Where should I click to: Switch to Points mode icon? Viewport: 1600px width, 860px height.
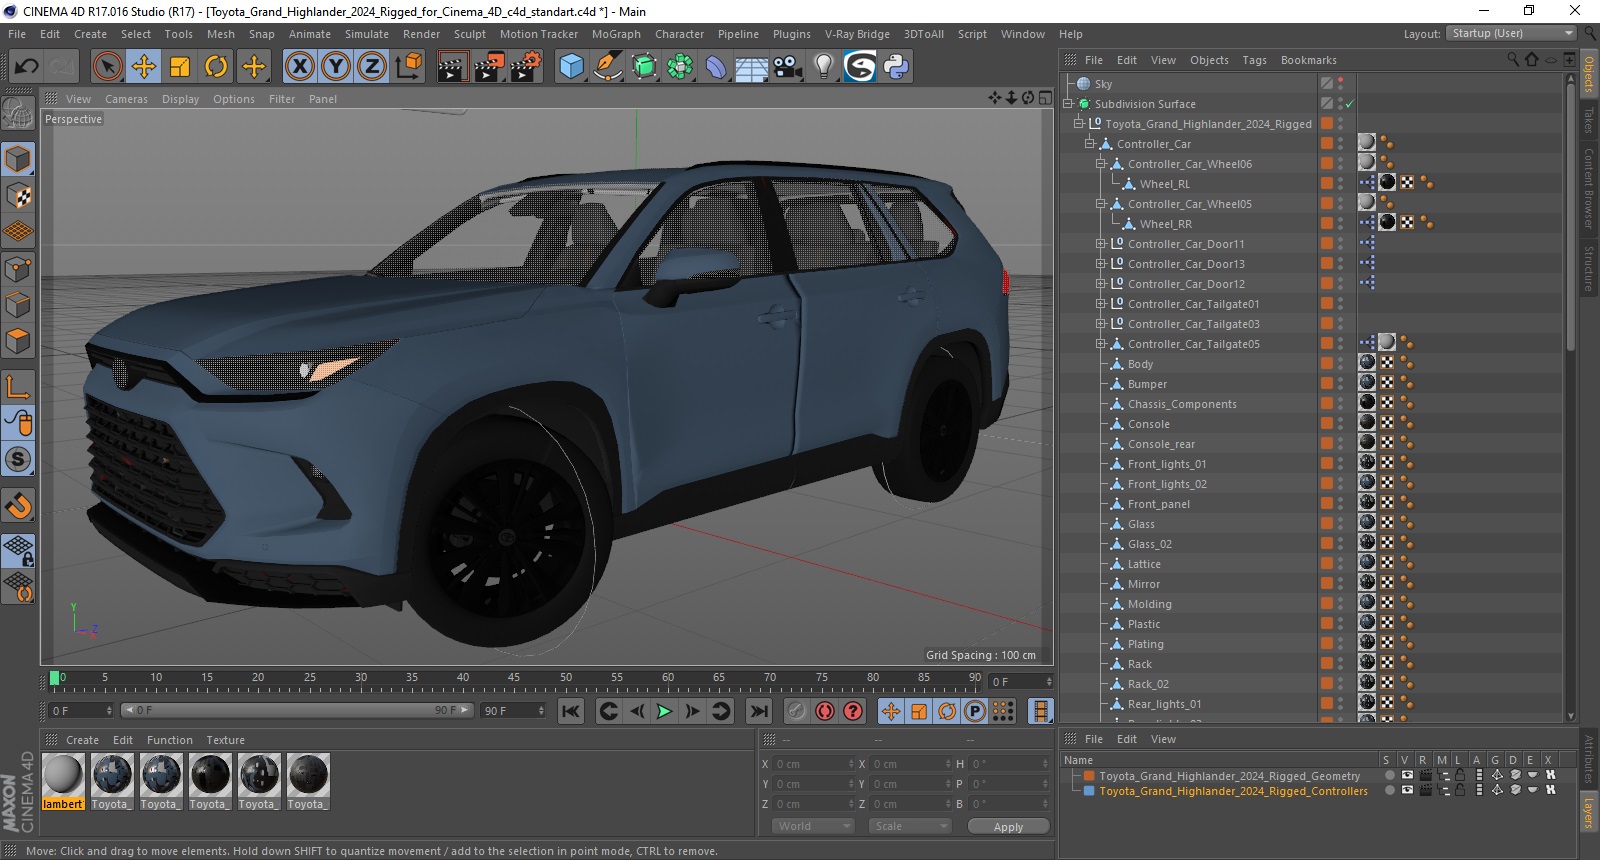pyautogui.click(x=18, y=269)
